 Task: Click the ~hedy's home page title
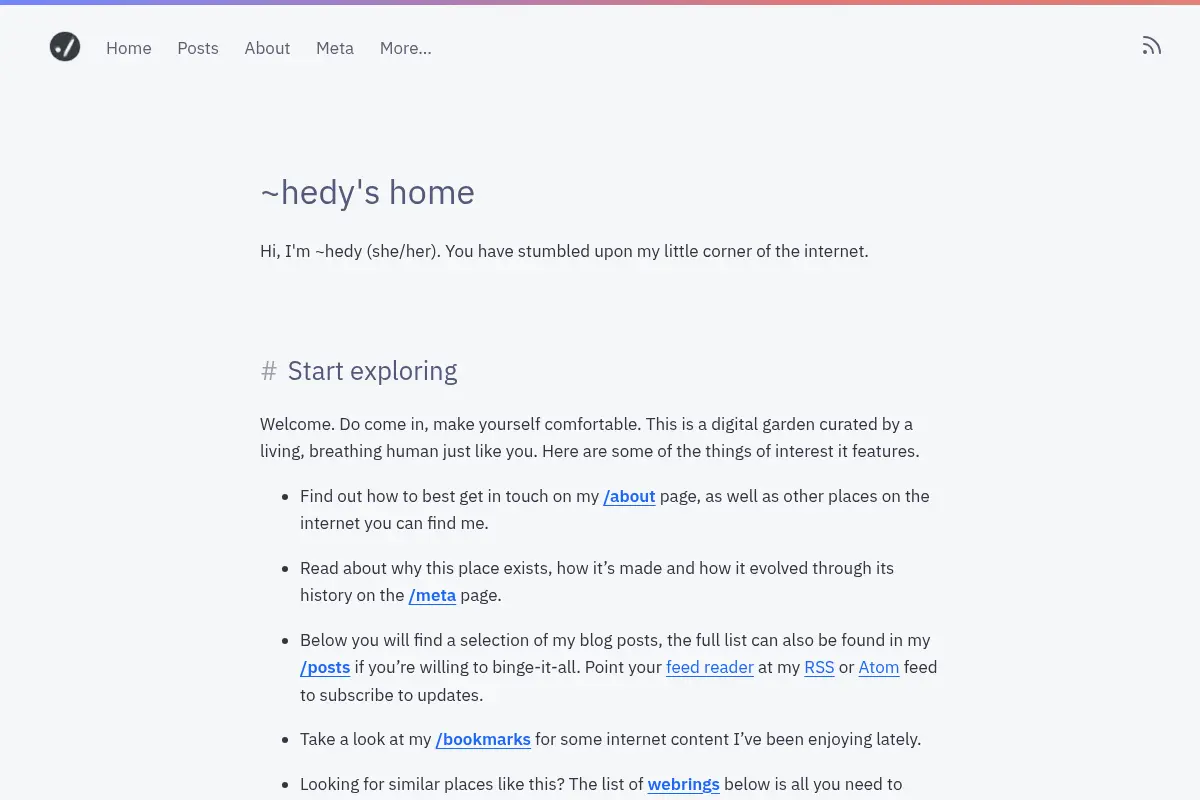coord(367,192)
